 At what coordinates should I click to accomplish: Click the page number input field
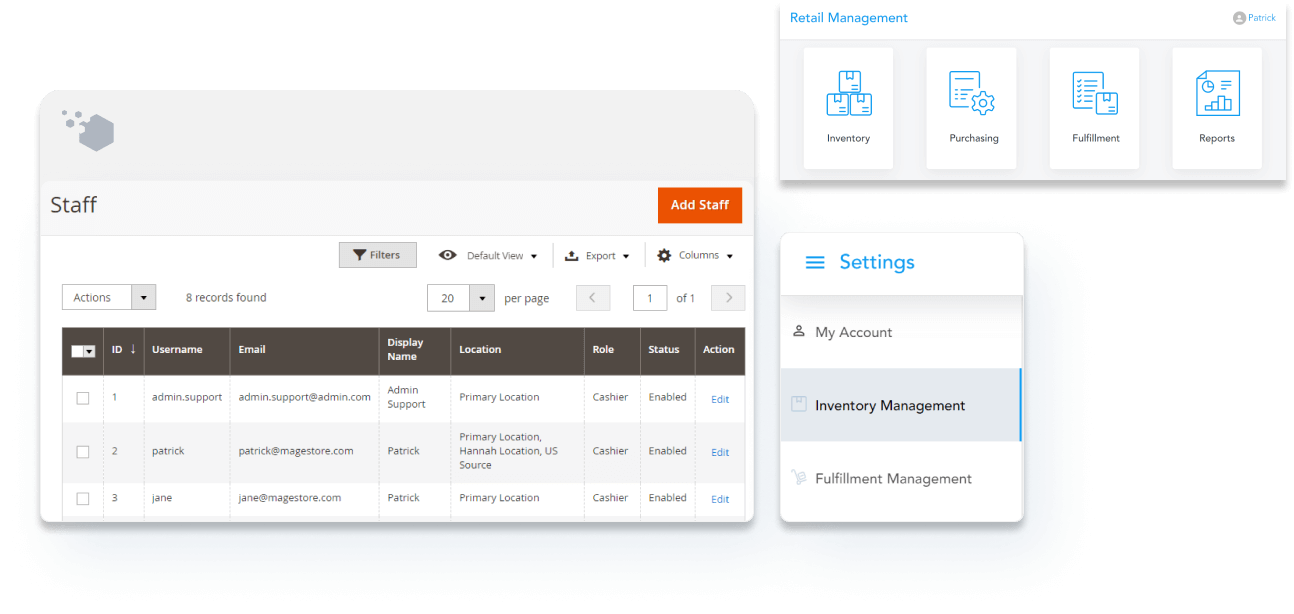650,298
